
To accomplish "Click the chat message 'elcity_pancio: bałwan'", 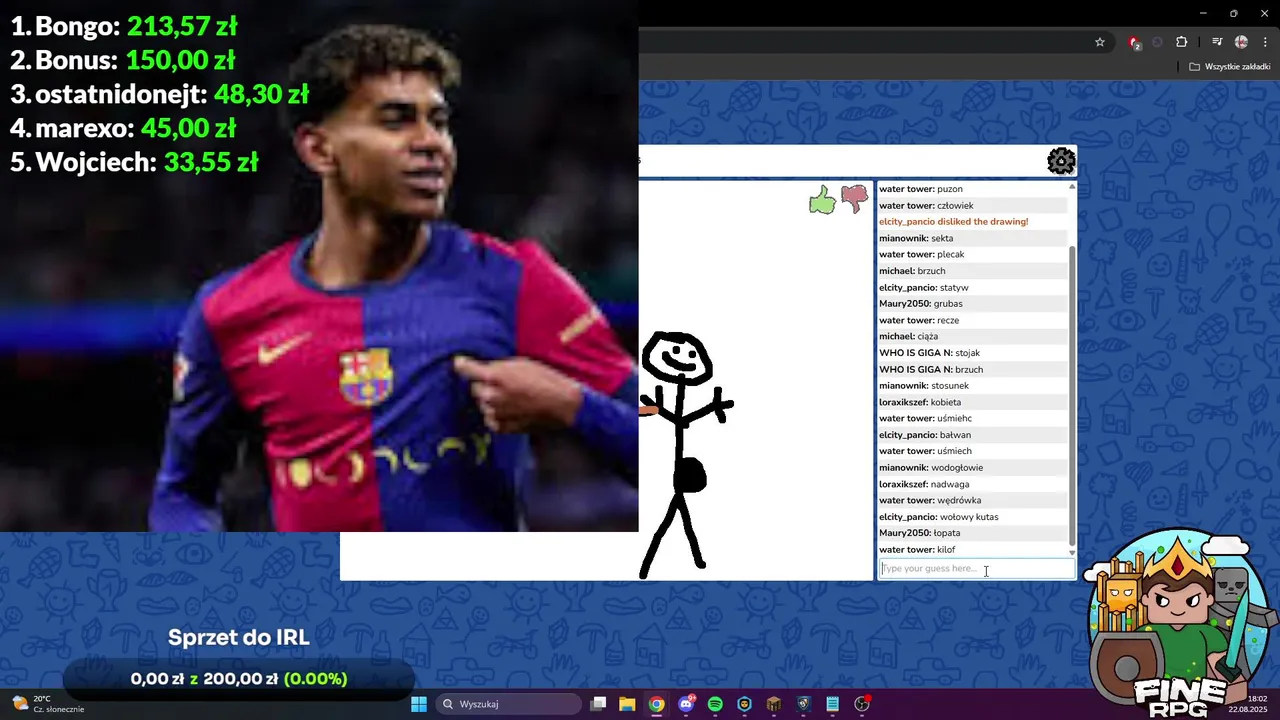I will [925, 435].
